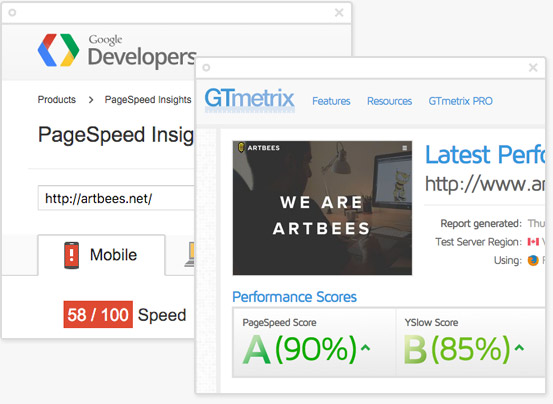Click the YSlow Score B (85%) grade
The height and width of the screenshot is (404, 553).
(x=457, y=349)
